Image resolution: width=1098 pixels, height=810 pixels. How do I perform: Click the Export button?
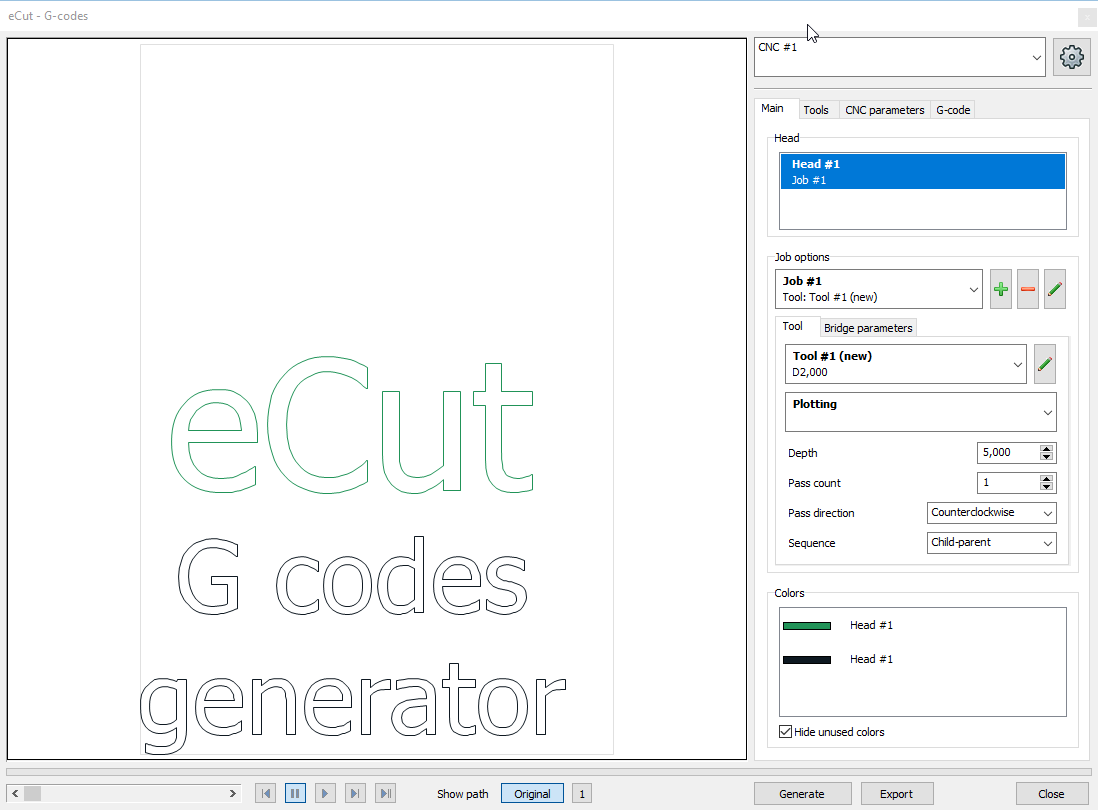tap(896, 794)
